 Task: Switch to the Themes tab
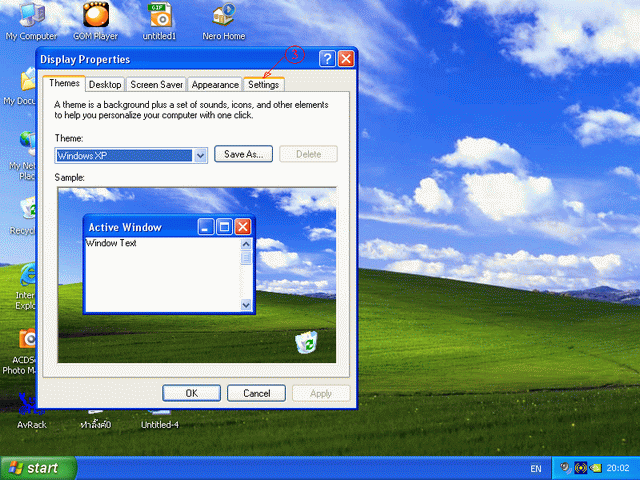64,83
